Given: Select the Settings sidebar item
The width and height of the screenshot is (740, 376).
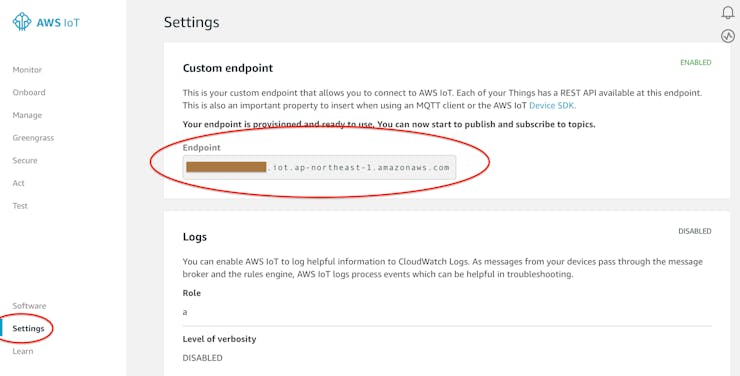Looking at the screenshot, I should [28, 328].
